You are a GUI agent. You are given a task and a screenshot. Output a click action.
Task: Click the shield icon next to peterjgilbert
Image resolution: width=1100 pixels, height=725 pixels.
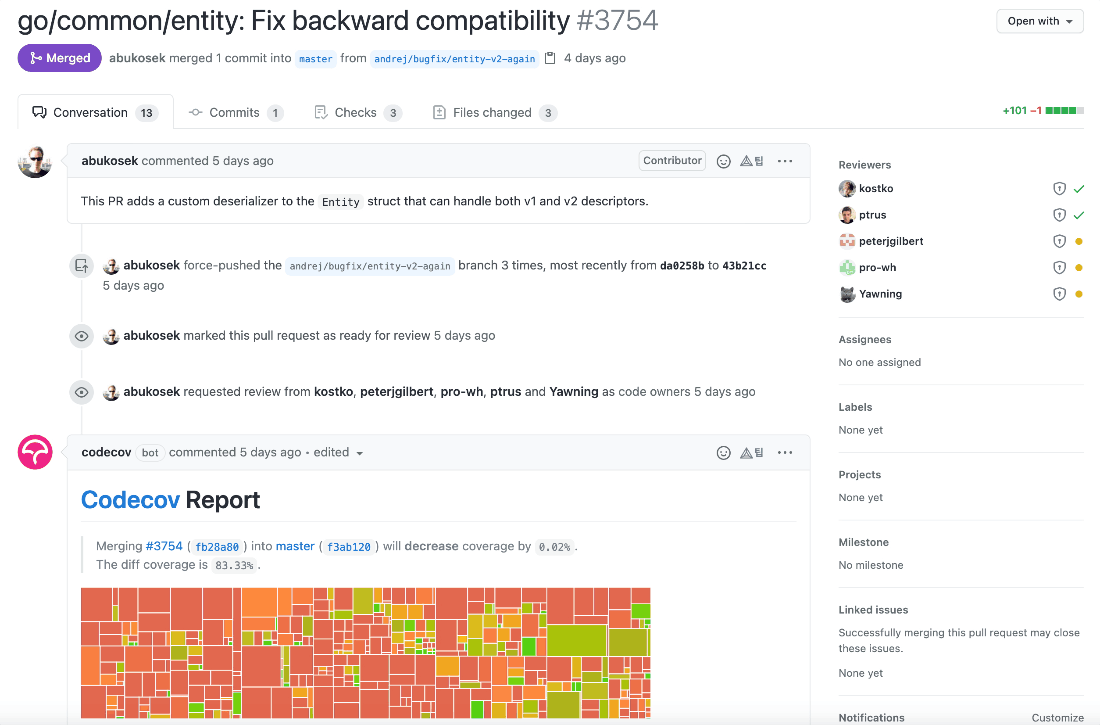[x=1059, y=241]
